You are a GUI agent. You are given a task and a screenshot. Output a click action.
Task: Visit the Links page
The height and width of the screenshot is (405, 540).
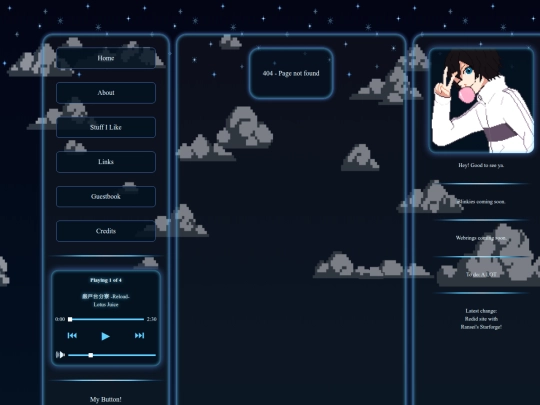[106, 162]
